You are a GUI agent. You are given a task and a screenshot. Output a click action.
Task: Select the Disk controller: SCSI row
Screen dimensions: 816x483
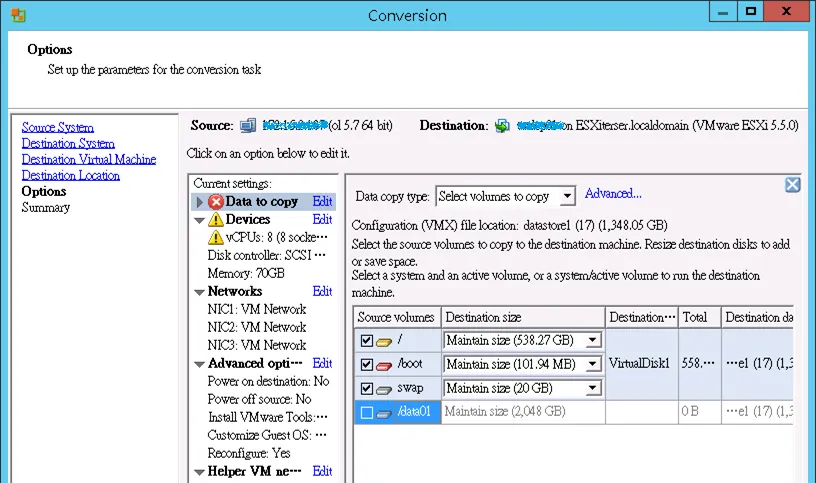tap(266, 256)
